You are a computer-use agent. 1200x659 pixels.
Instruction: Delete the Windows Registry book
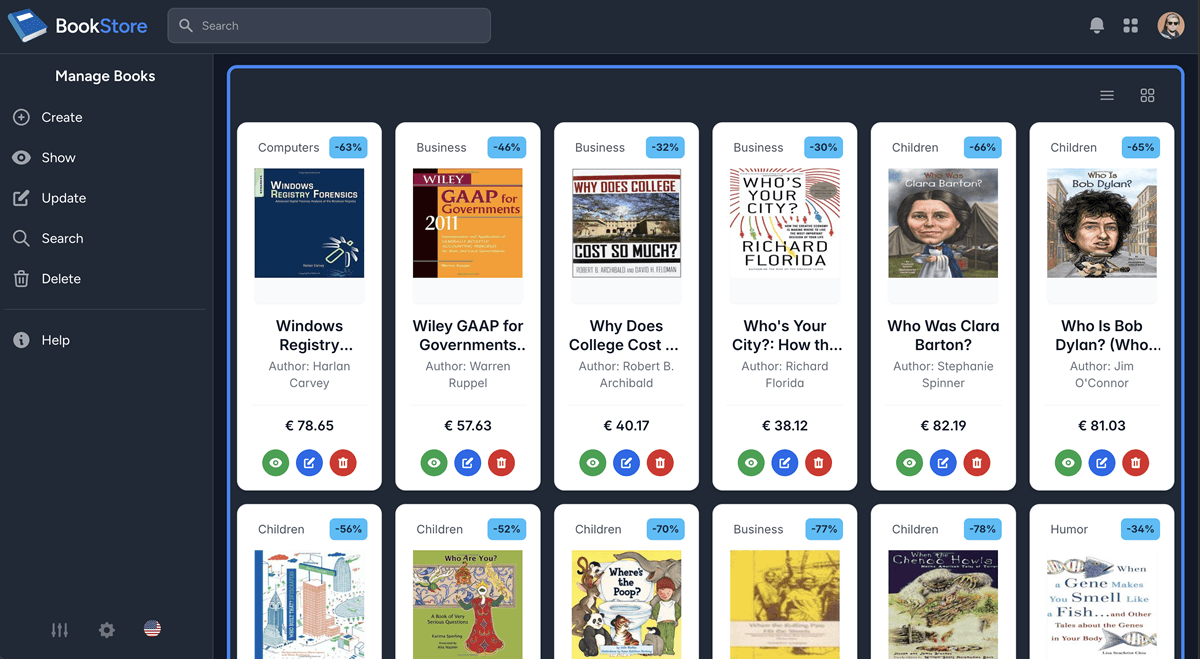point(343,463)
